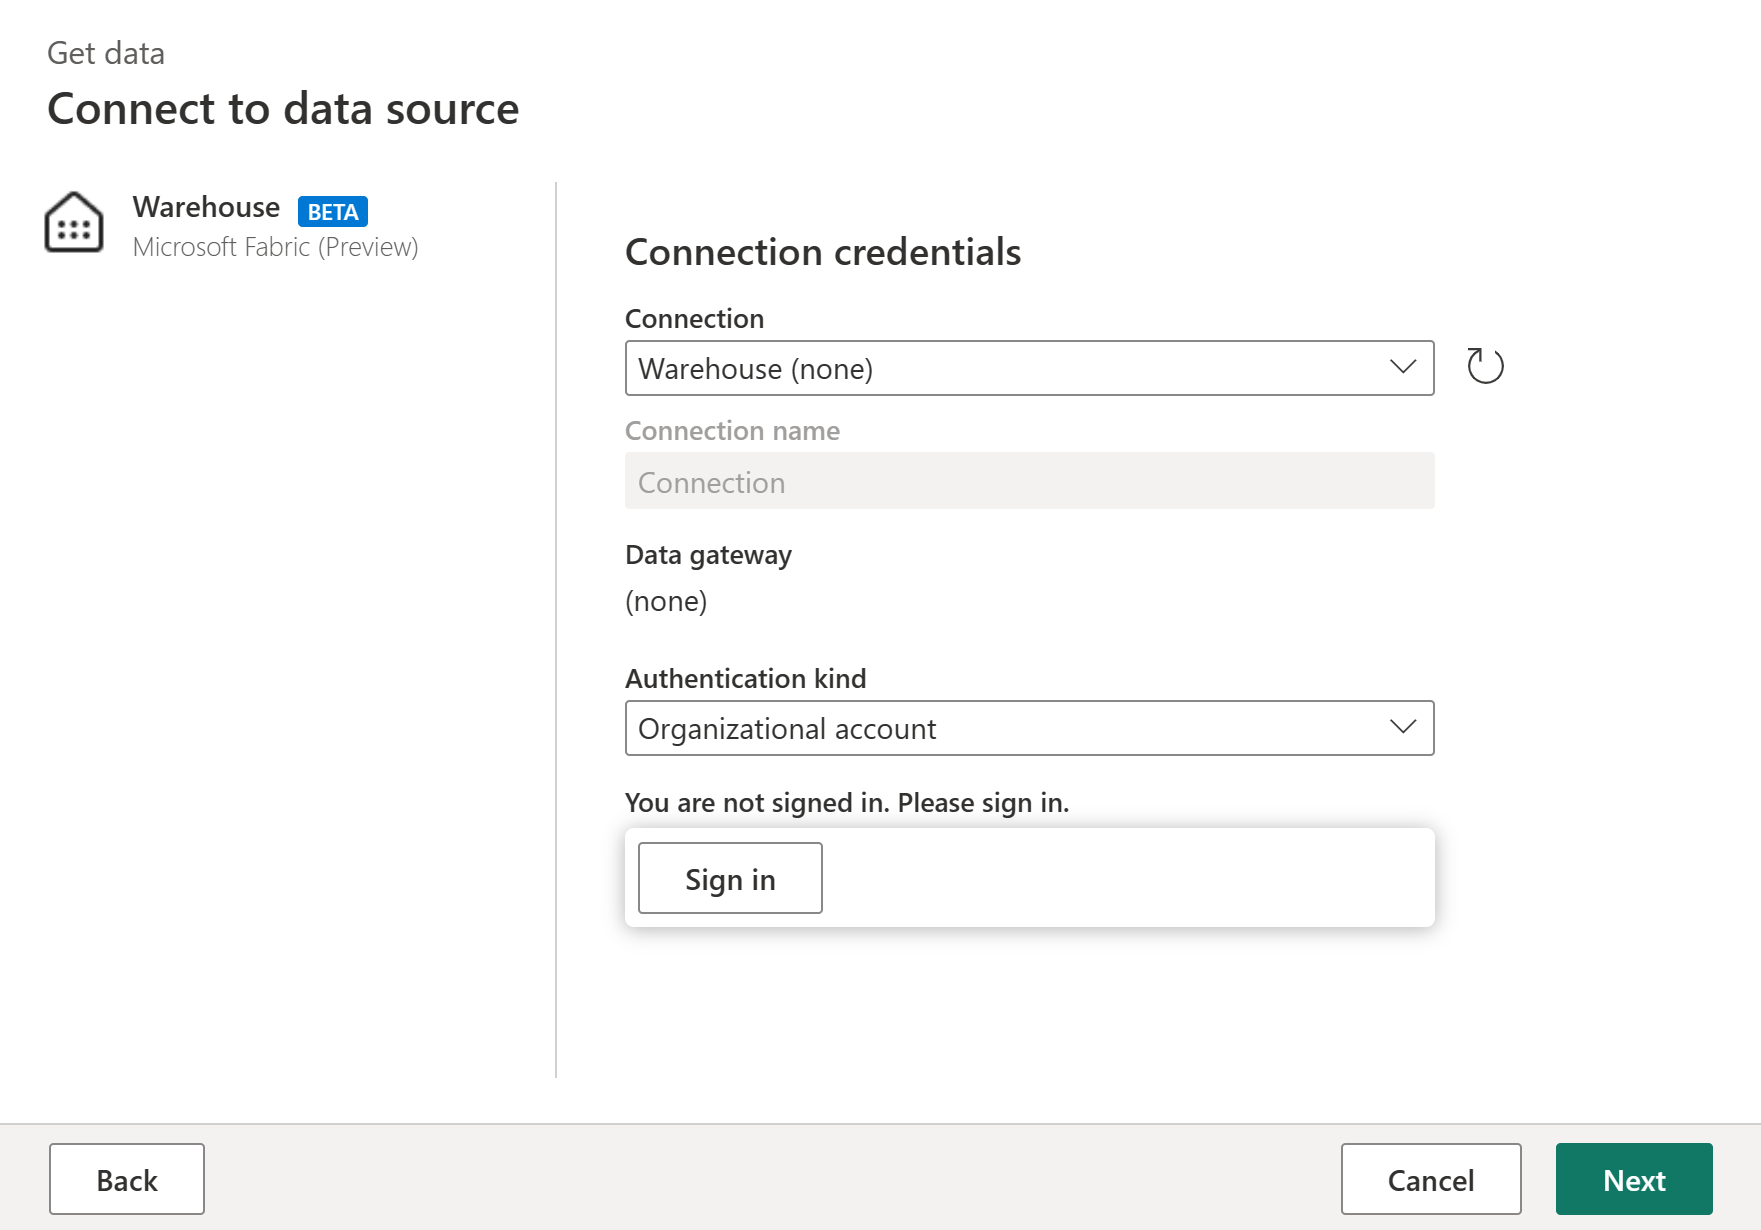Click the Microsoft Fabric (Preview) subtitle
1761x1230 pixels.
(275, 247)
